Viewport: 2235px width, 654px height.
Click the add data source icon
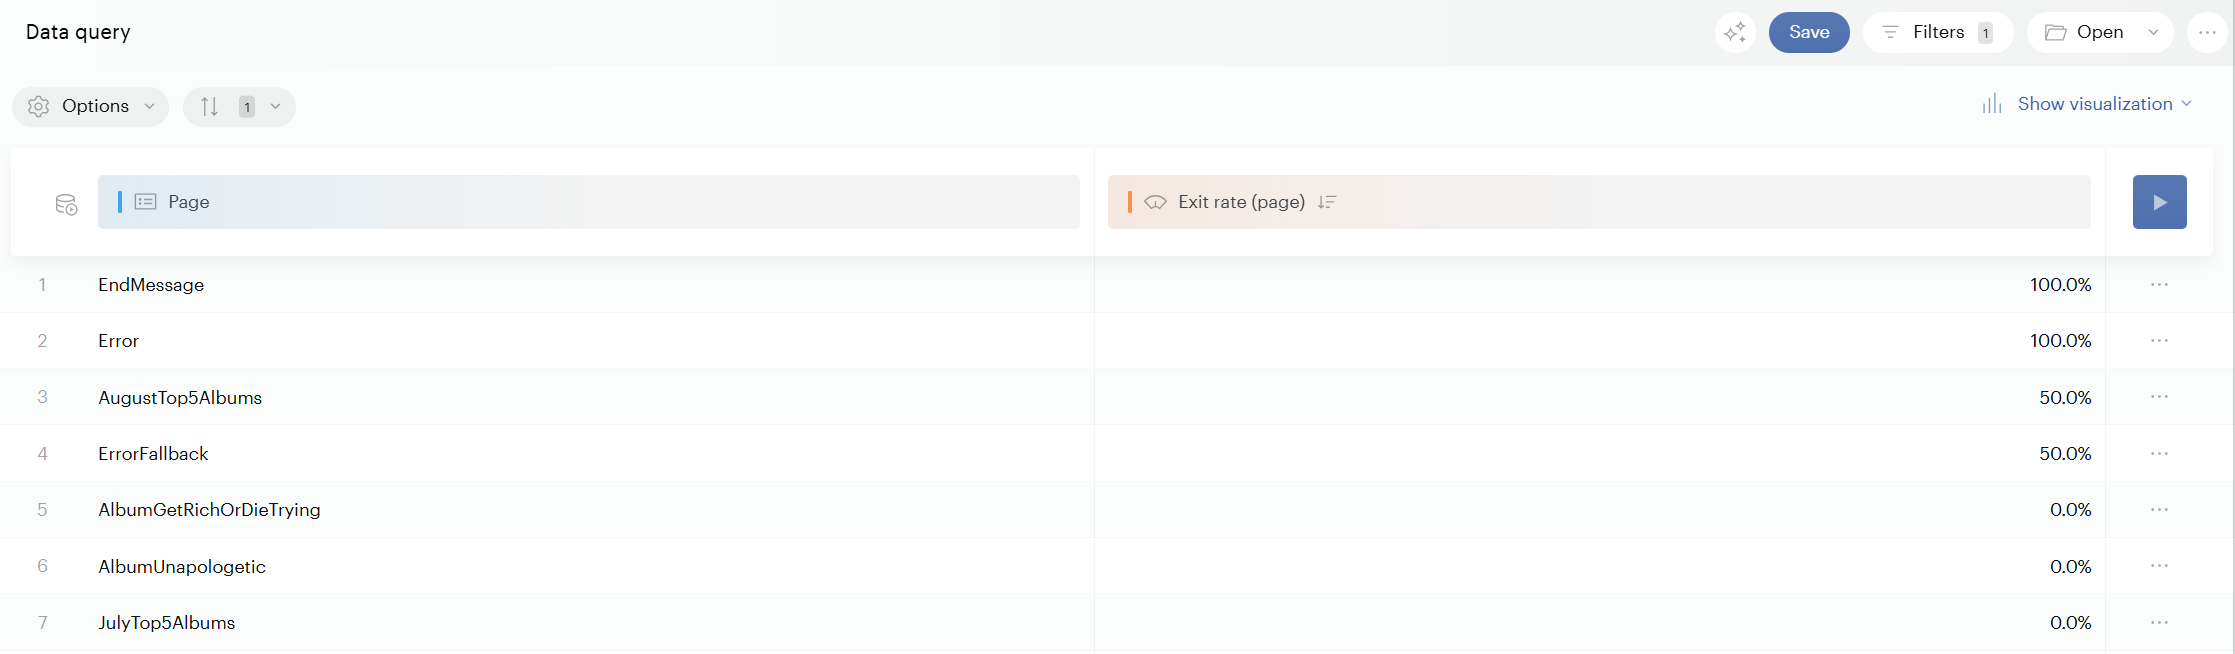[x=66, y=204]
